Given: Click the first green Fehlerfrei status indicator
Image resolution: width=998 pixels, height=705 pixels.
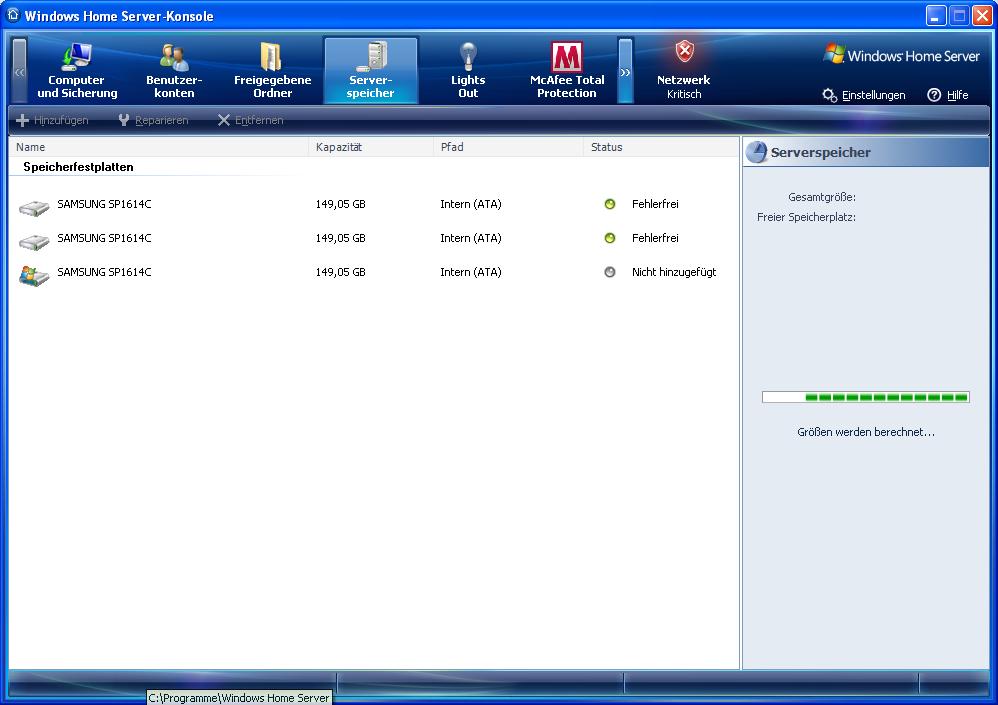Looking at the screenshot, I should click(x=610, y=204).
